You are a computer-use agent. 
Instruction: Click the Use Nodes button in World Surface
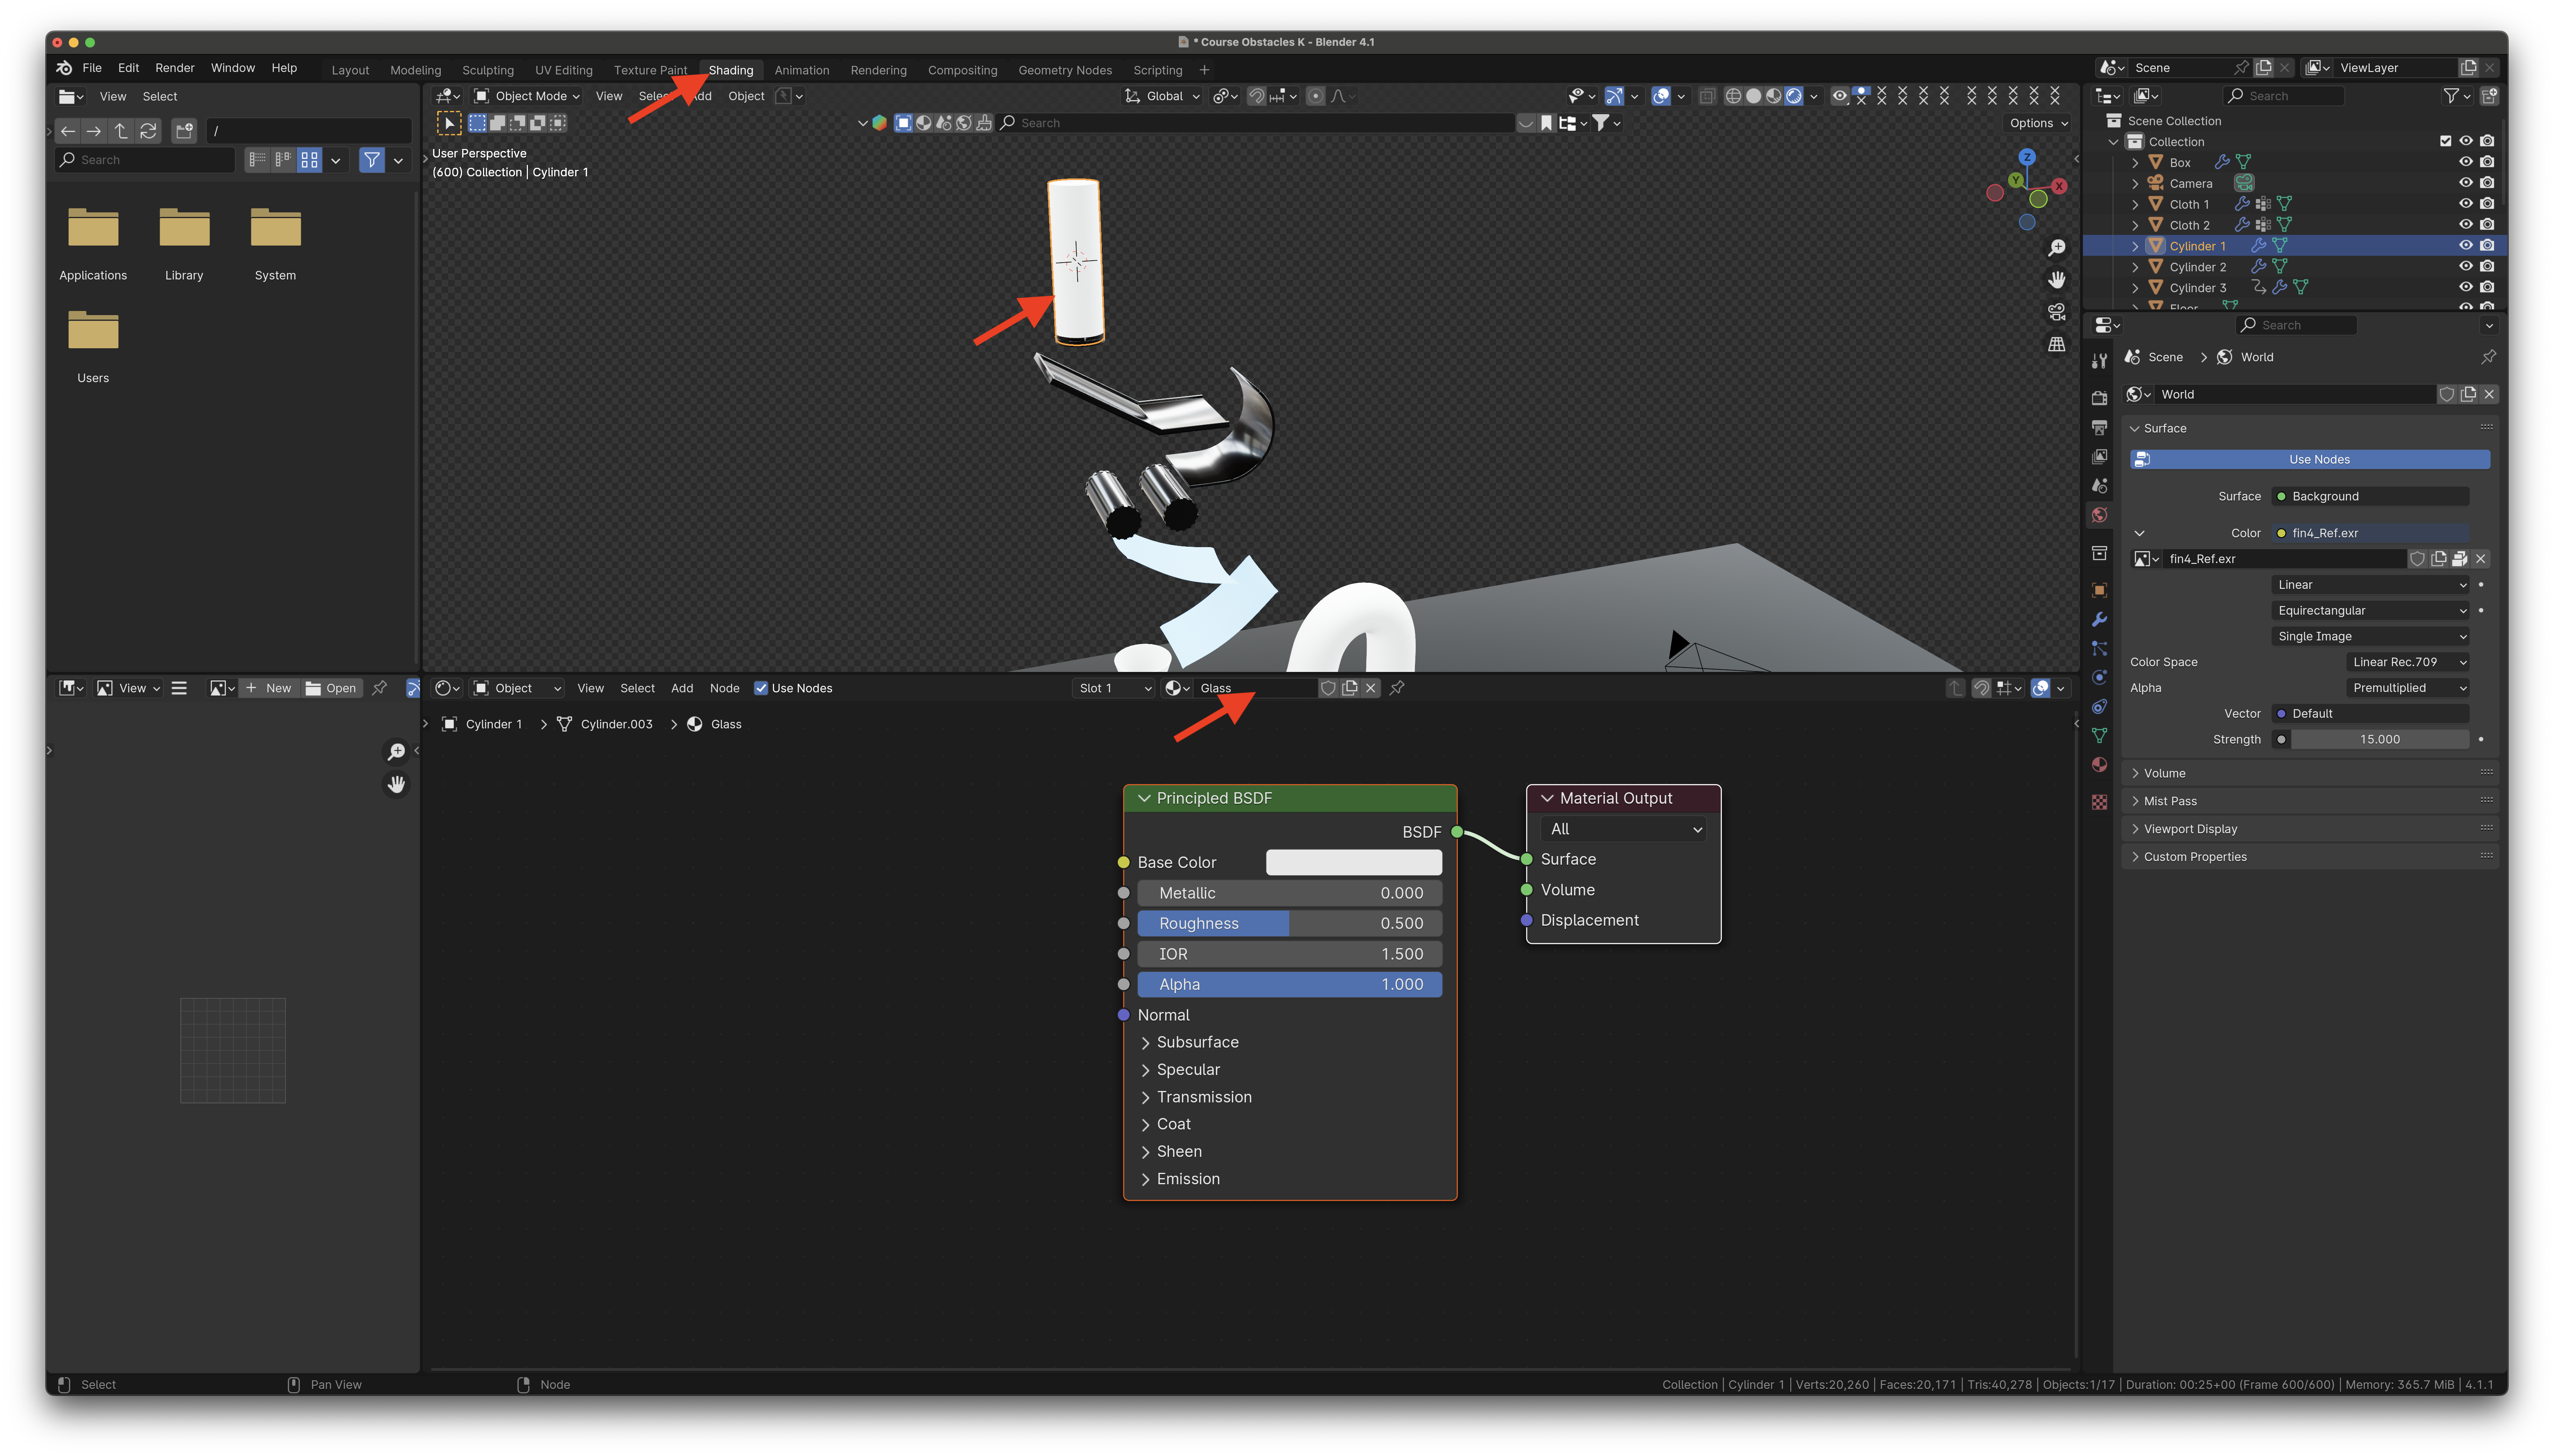point(2310,459)
